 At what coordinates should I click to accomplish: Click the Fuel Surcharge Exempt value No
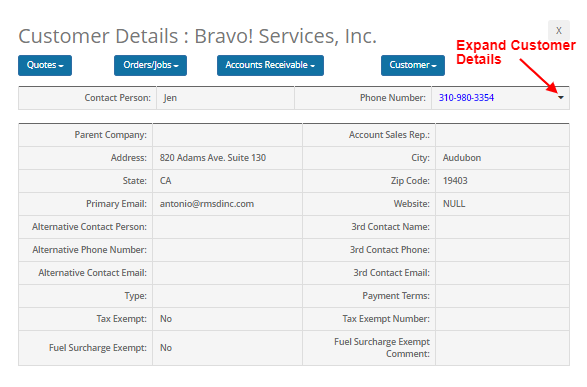coord(166,348)
